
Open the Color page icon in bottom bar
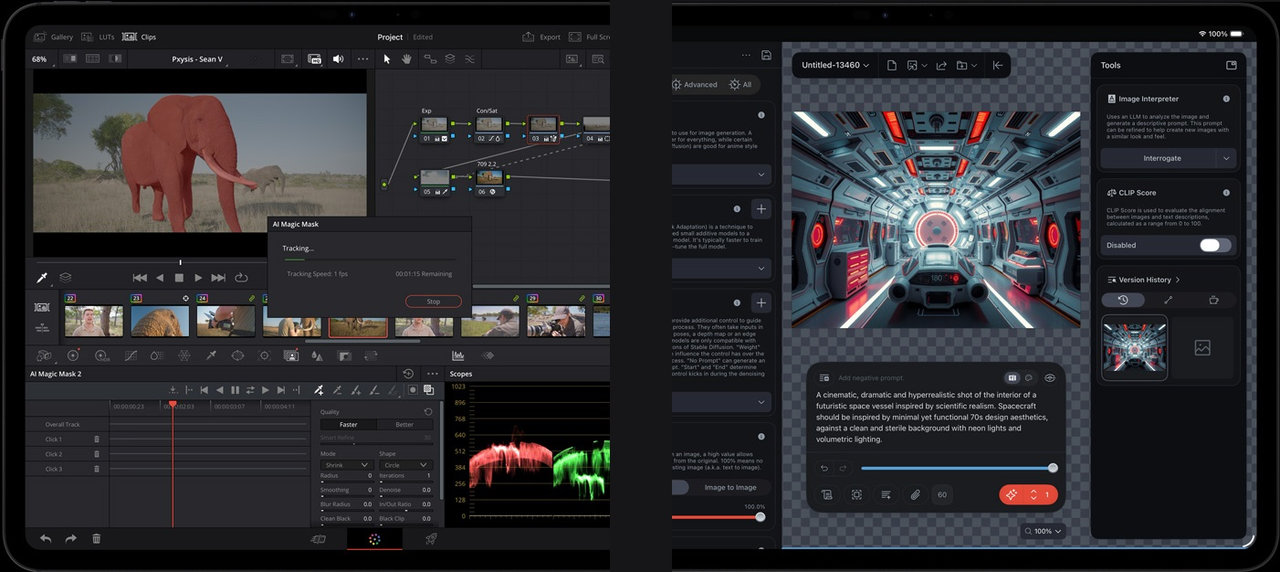tap(374, 539)
